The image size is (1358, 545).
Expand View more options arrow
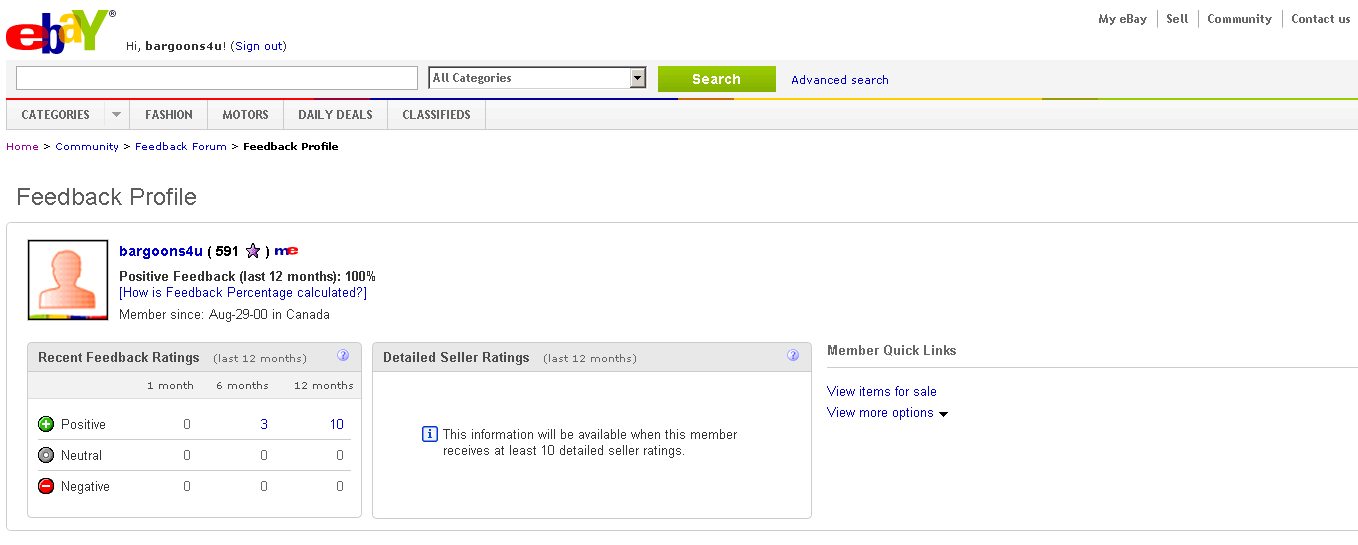point(943,414)
